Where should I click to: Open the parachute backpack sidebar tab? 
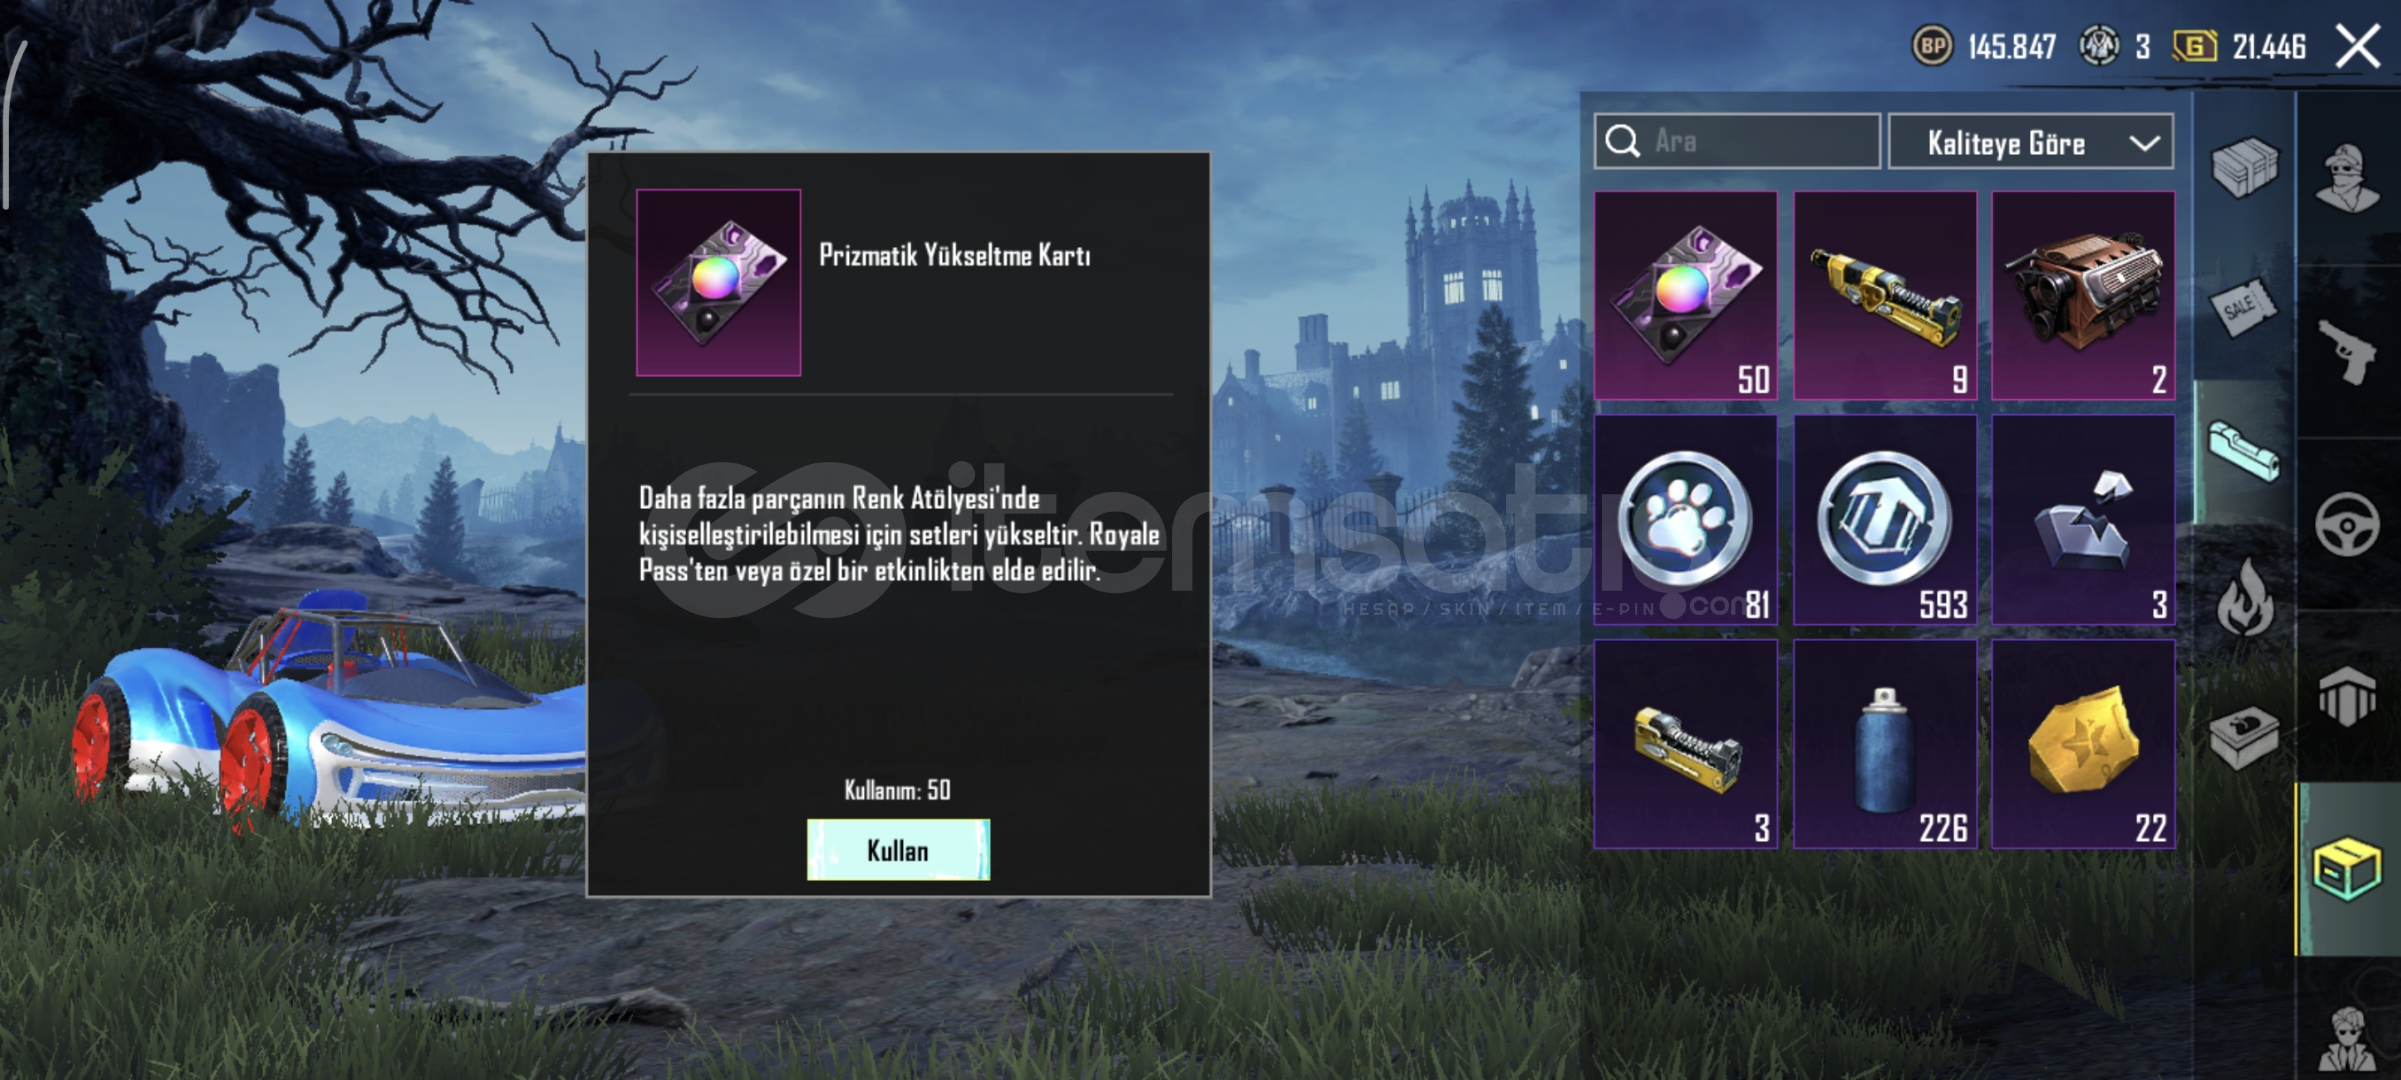(2347, 696)
